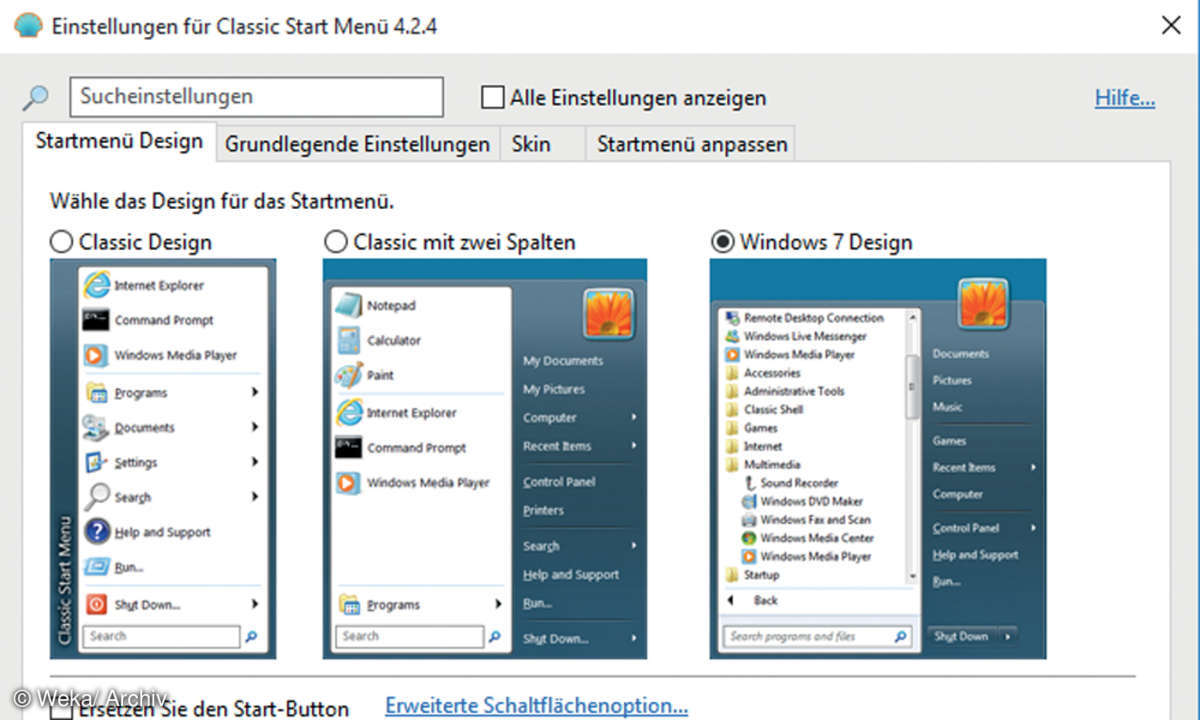This screenshot has height=720, width=1200.
Task: Expand Computer submenu arrow in two-column preview
Action: pyautogui.click(x=634, y=418)
